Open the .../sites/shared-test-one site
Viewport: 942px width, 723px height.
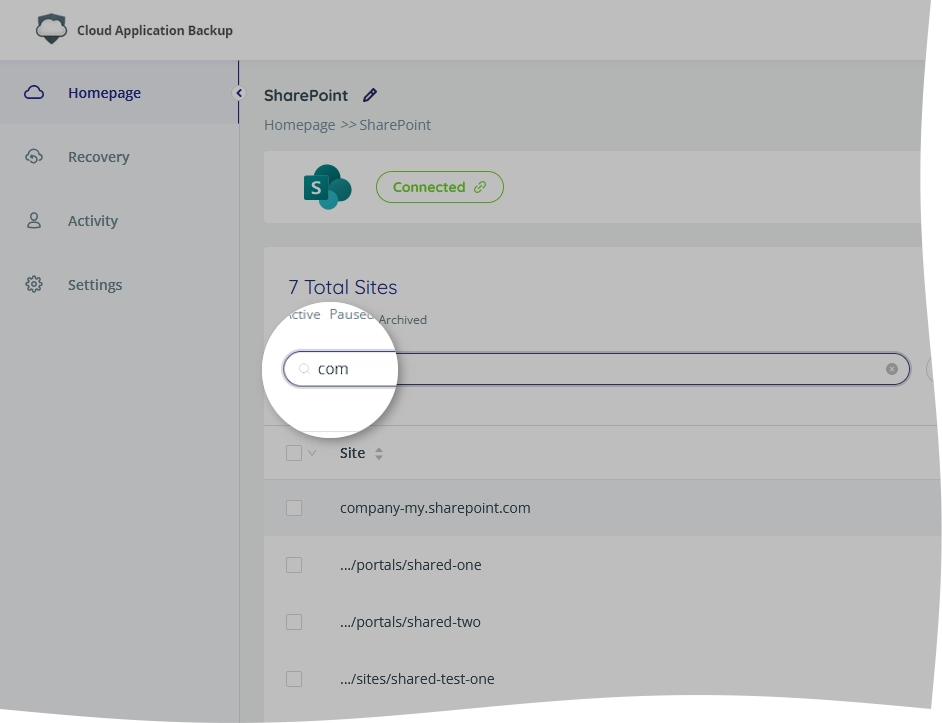(x=417, y=679)
